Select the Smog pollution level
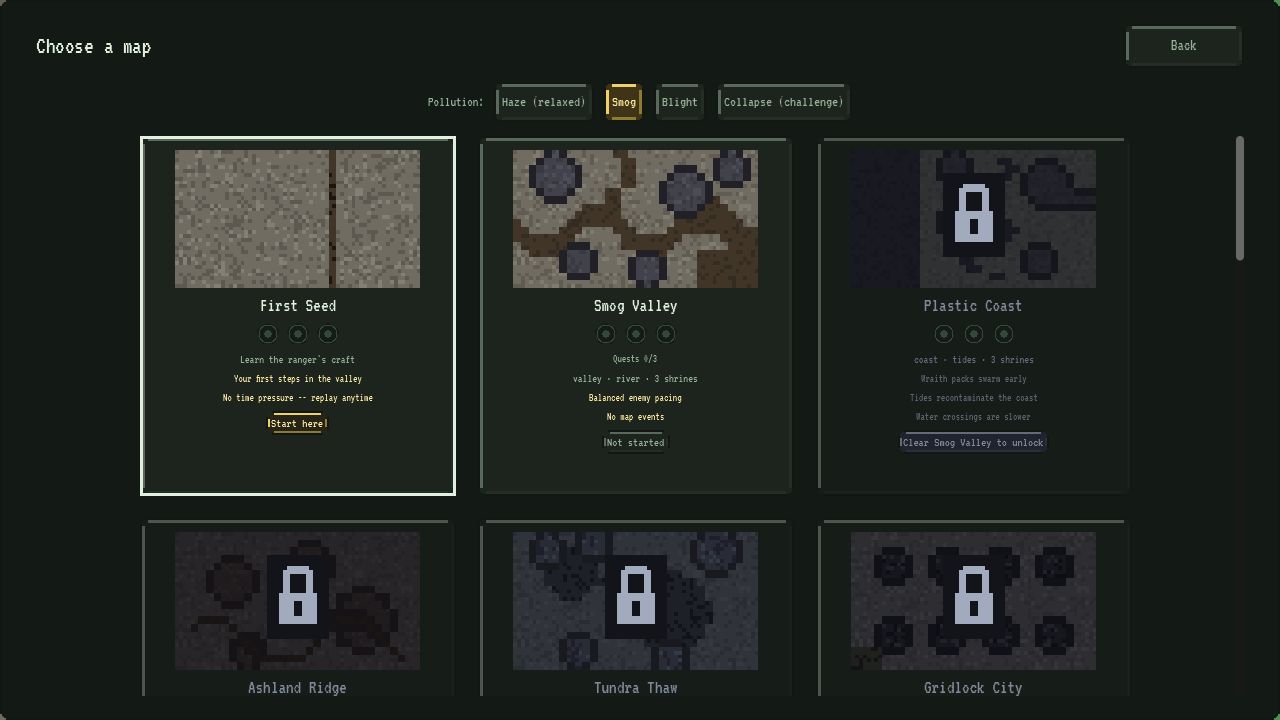The height and width of the screenshot is (720, 1280). [623, 102]
